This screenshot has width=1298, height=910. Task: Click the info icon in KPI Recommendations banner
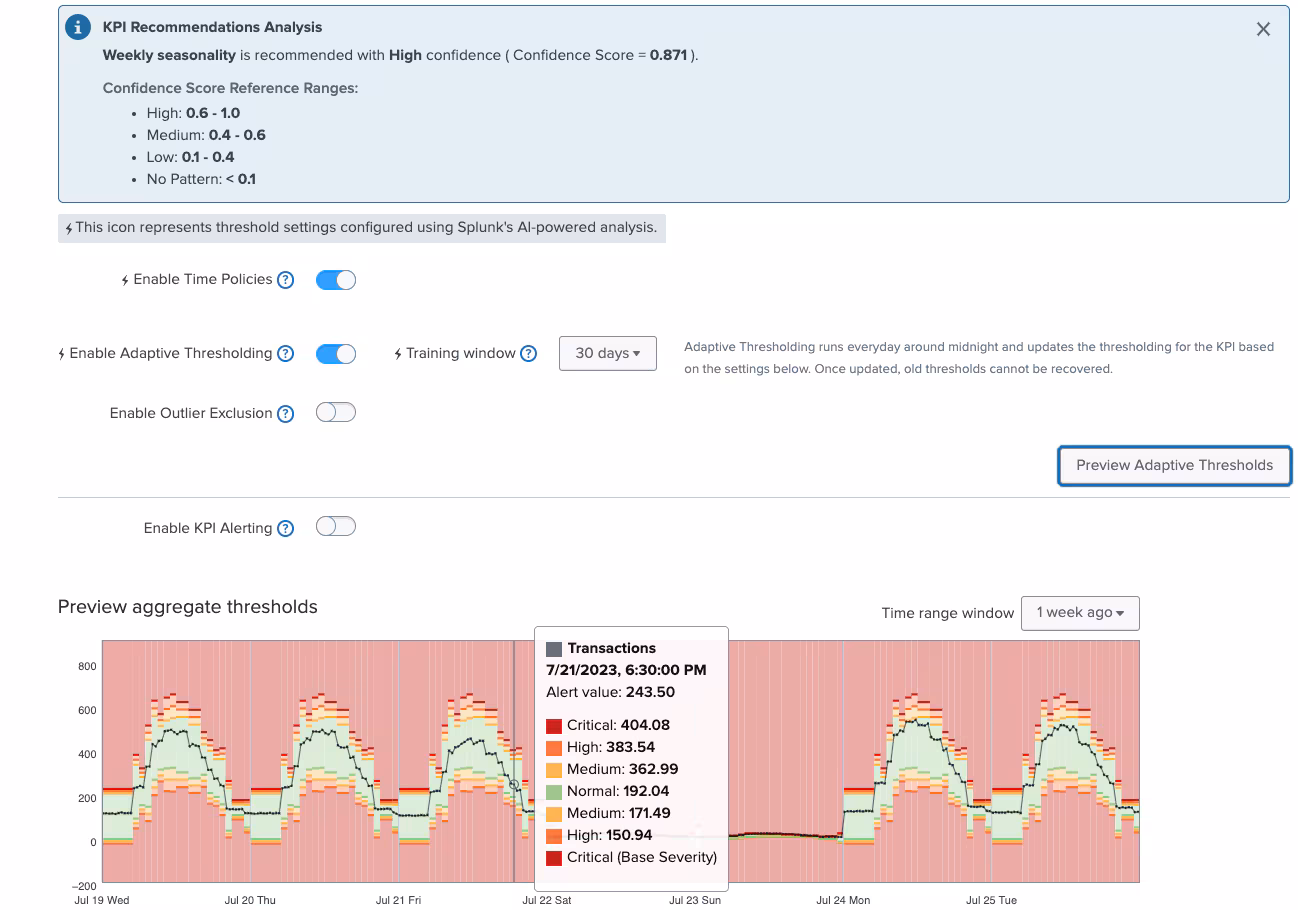point(78,28)
